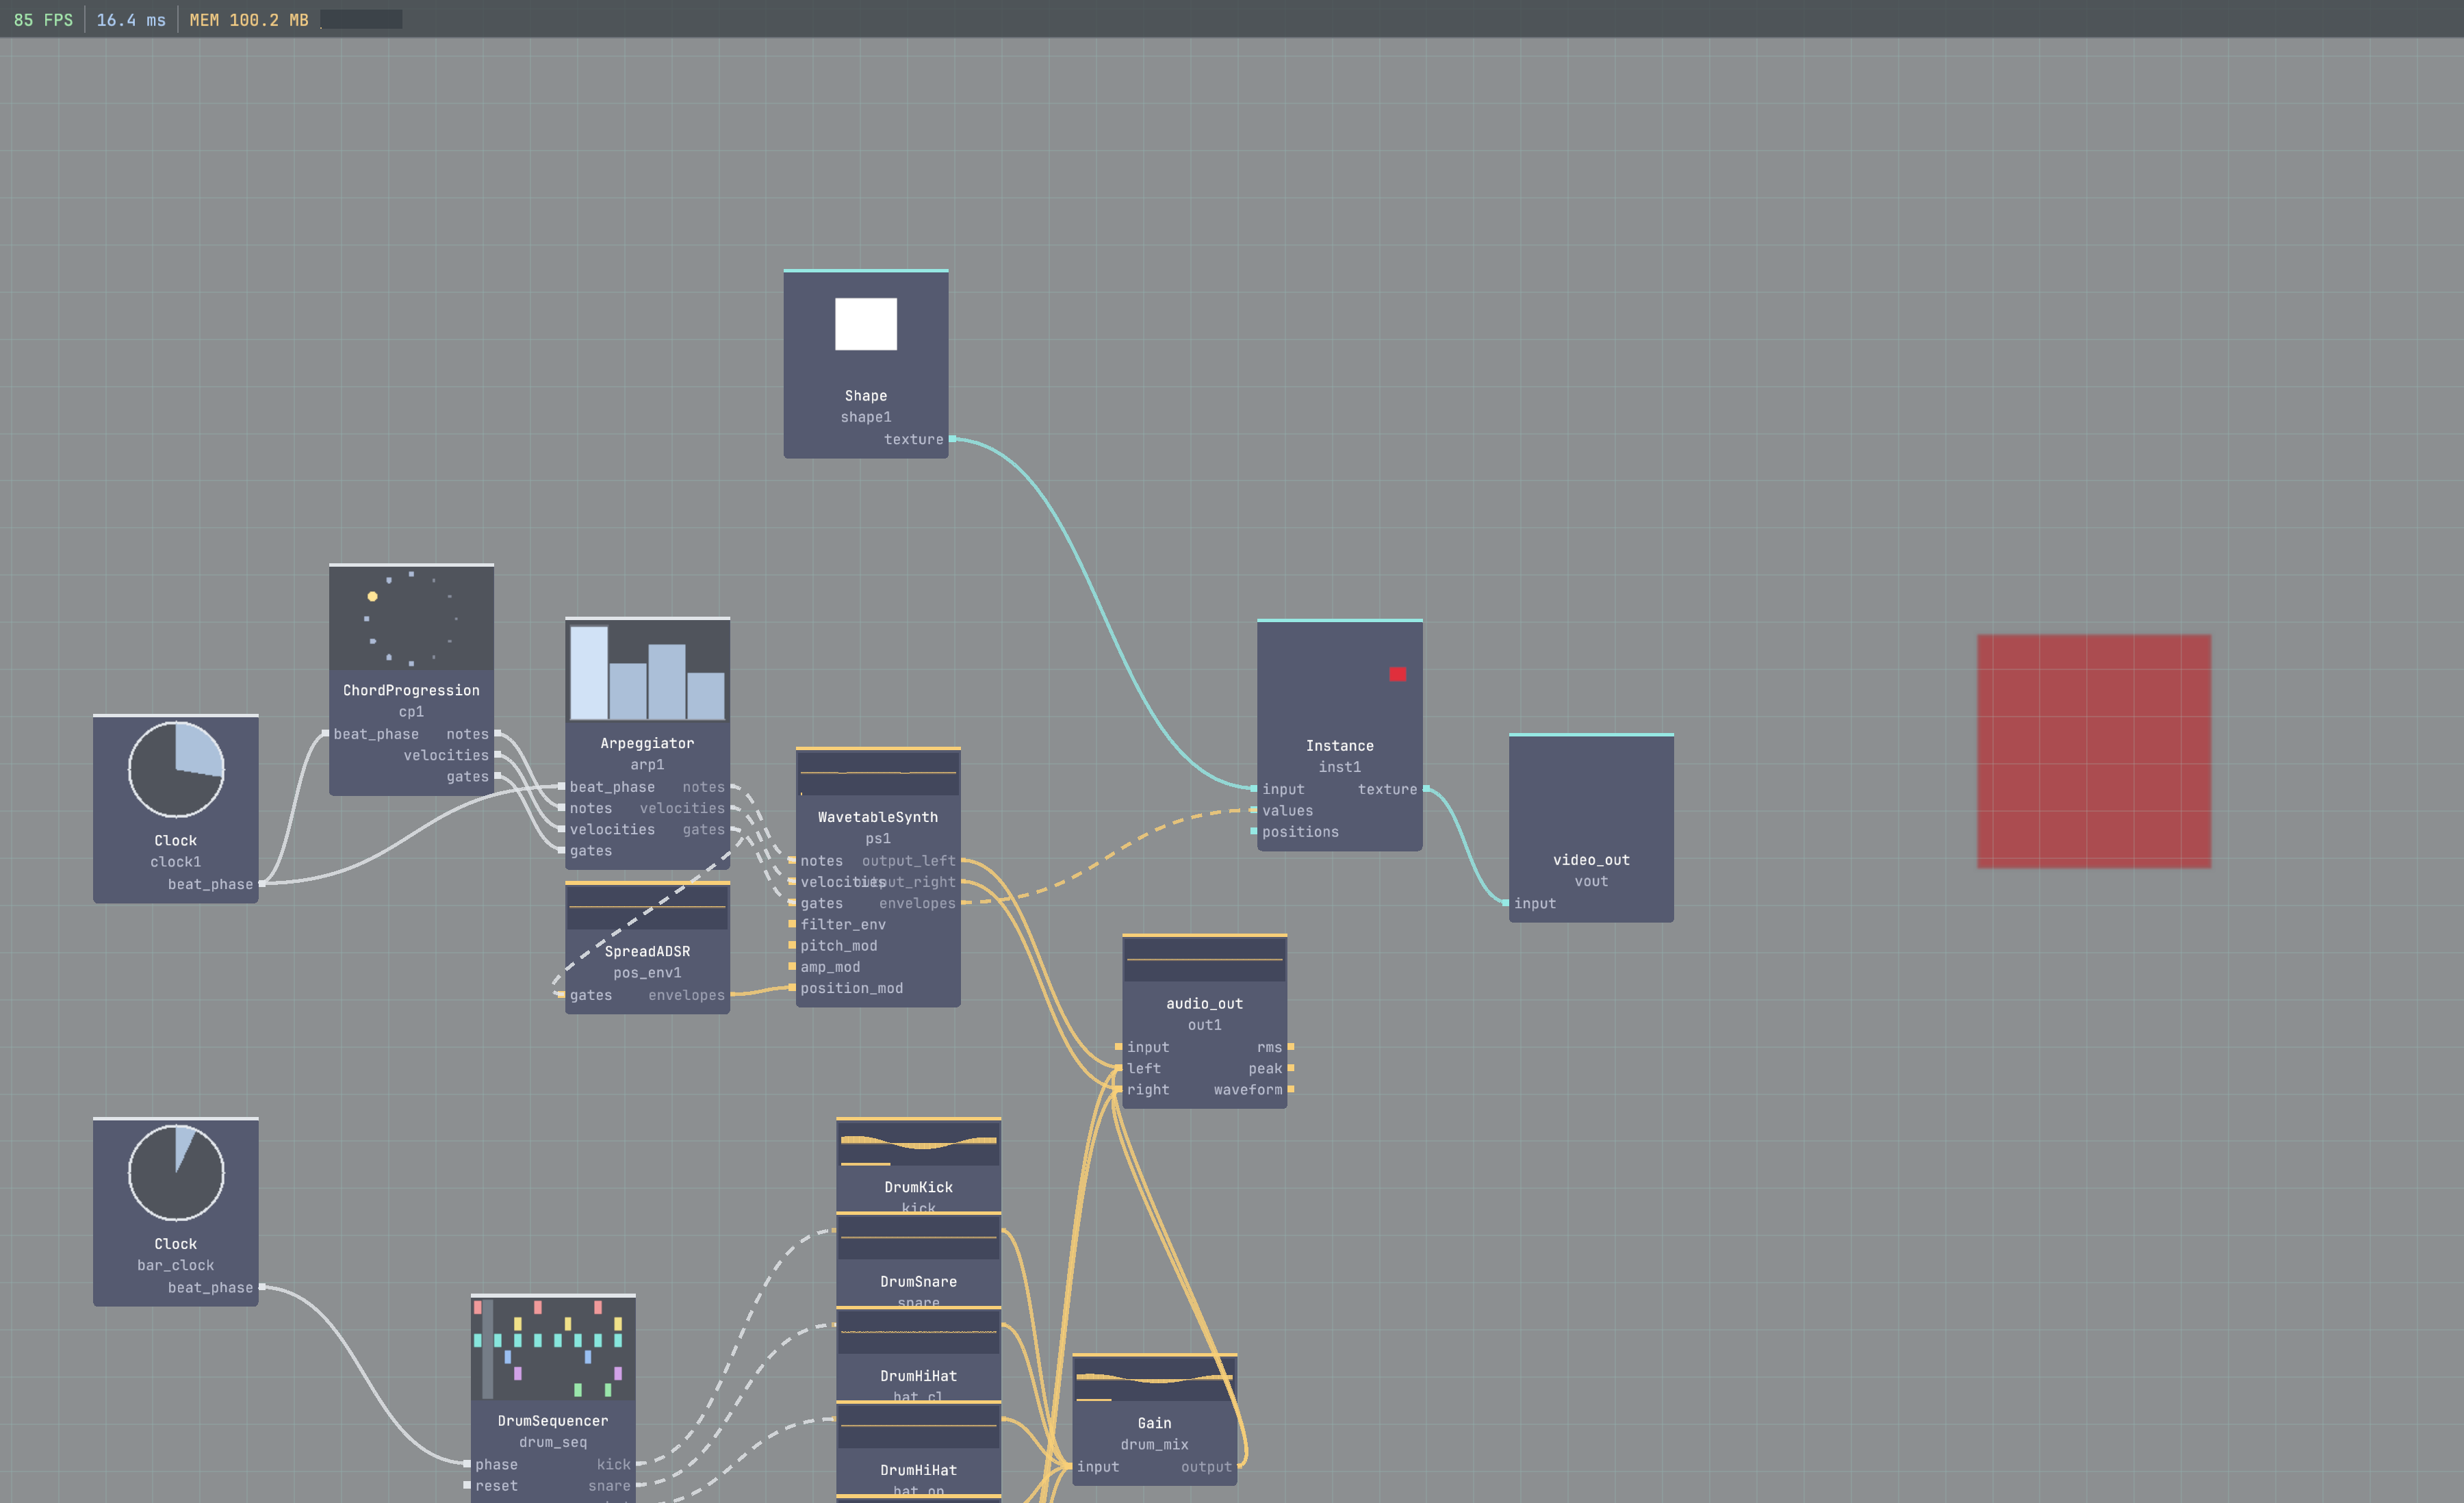2464x1503 pixels.
Task: Click the ChordProgression circle-of-dots preview
Action: tap(411, 619)
